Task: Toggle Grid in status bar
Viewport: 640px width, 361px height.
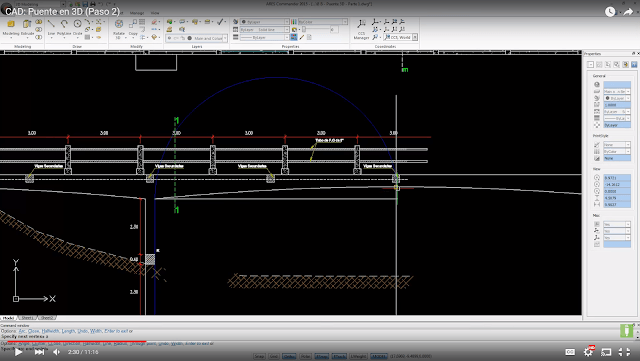Action: [273, 357]
